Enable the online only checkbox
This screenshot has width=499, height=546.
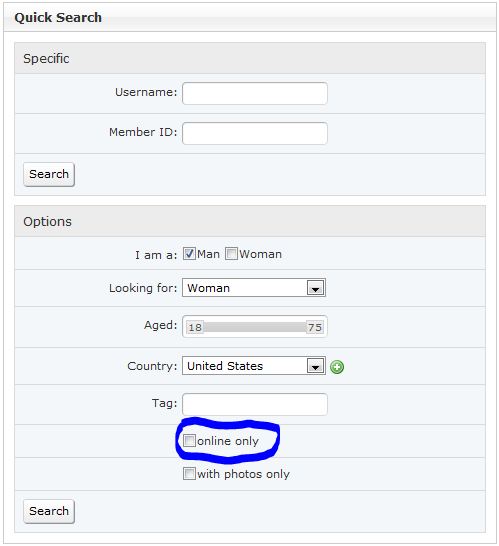click(189, 441)
